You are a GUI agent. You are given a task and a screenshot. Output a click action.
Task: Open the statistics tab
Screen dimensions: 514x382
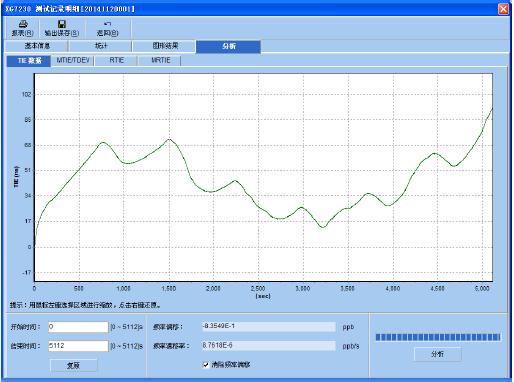pos(101,46)
